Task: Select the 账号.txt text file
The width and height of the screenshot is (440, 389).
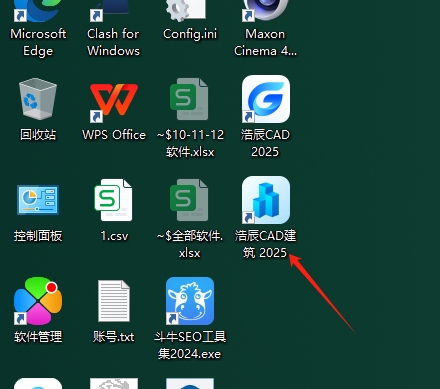Action: click(x=114, y=301)
